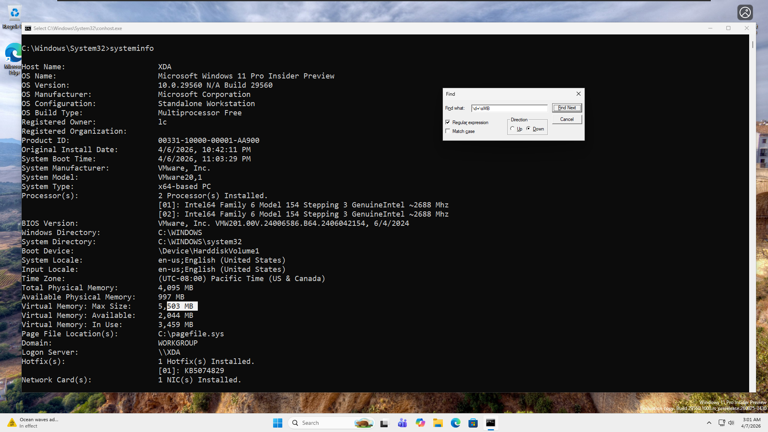Viewport: 768px width, 432px height.
Task: Select the Up direction radio button
Action: tap(512, 129)
